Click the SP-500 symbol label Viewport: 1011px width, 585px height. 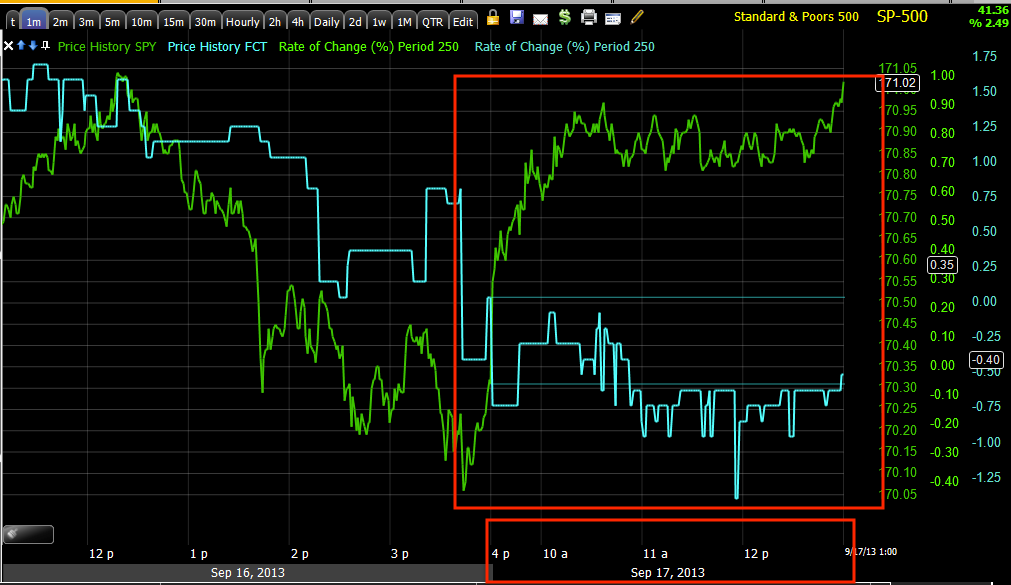click(x=902, y=16)
